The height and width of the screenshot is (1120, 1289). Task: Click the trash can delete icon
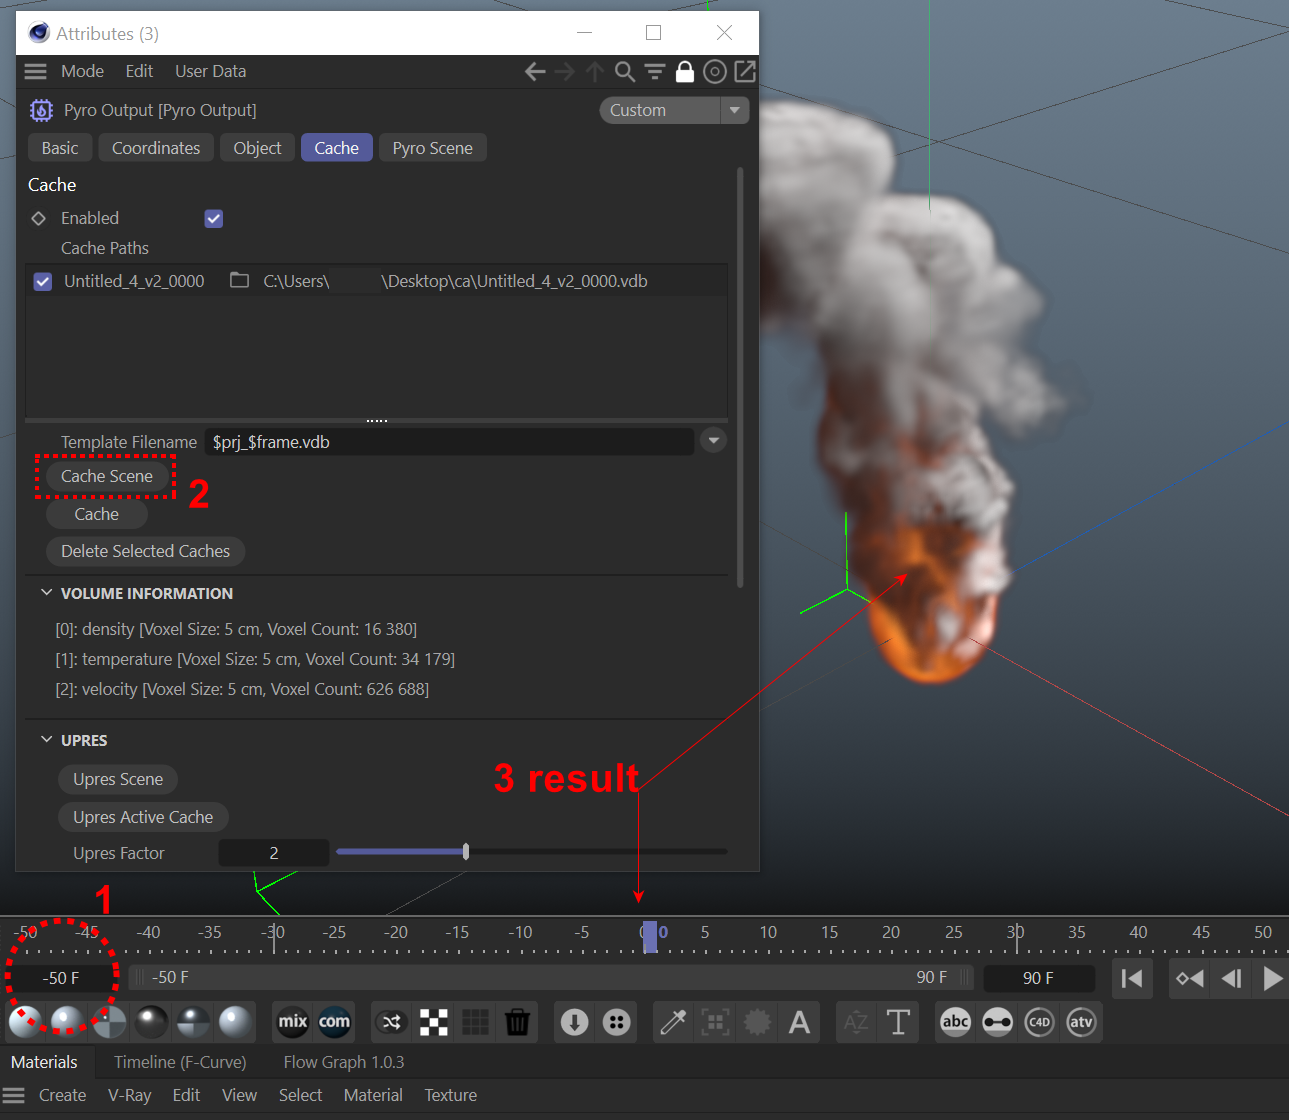(x=517, y=1022)
